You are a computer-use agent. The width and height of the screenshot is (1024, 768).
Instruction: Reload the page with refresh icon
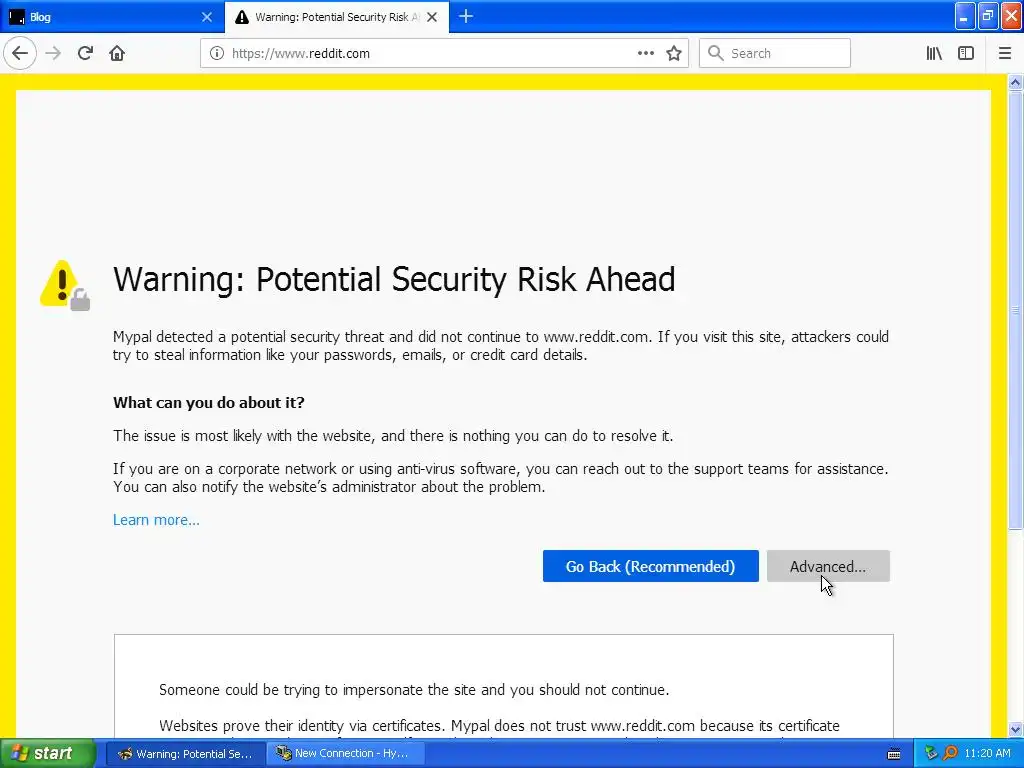pos(85,53)
